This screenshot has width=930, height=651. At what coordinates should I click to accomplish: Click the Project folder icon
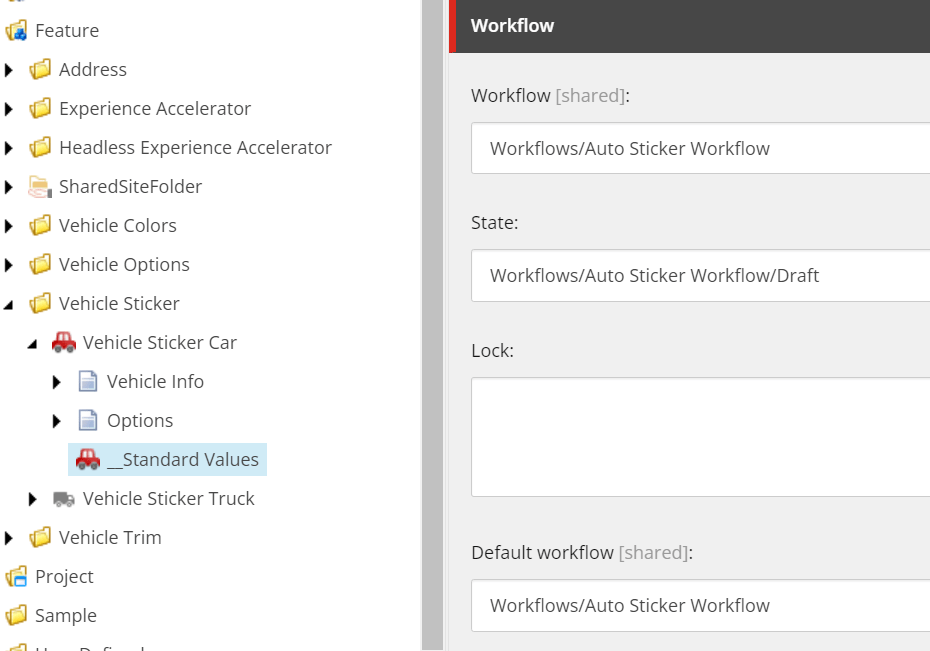[x=16, y=577]
